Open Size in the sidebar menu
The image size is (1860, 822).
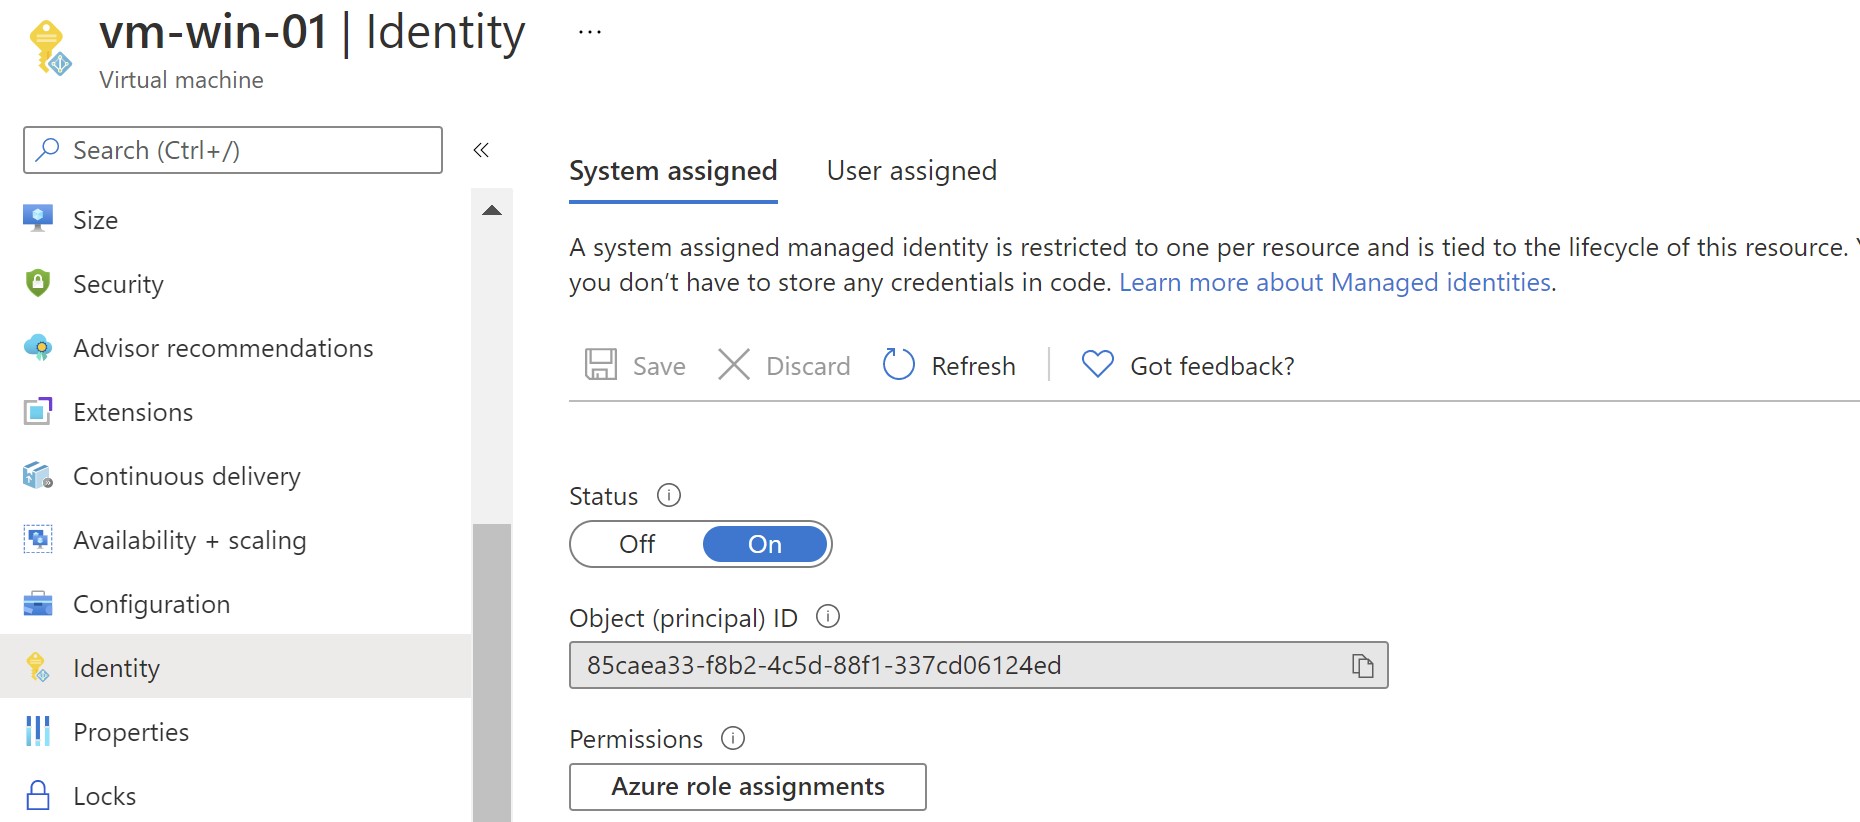tap(236, 219)
